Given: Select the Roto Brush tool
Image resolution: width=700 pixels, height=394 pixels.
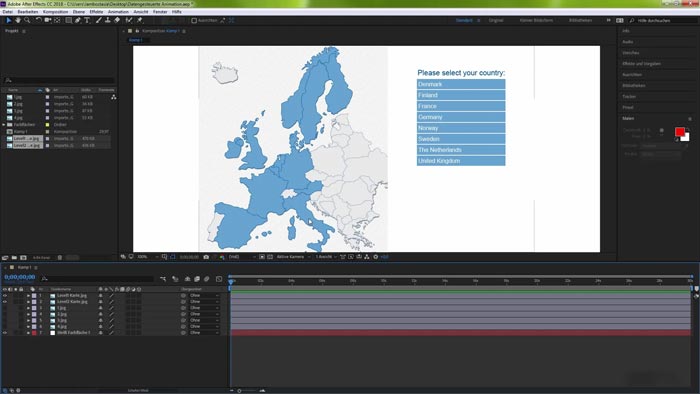Looking at the screenshot, I should point(129,20).
